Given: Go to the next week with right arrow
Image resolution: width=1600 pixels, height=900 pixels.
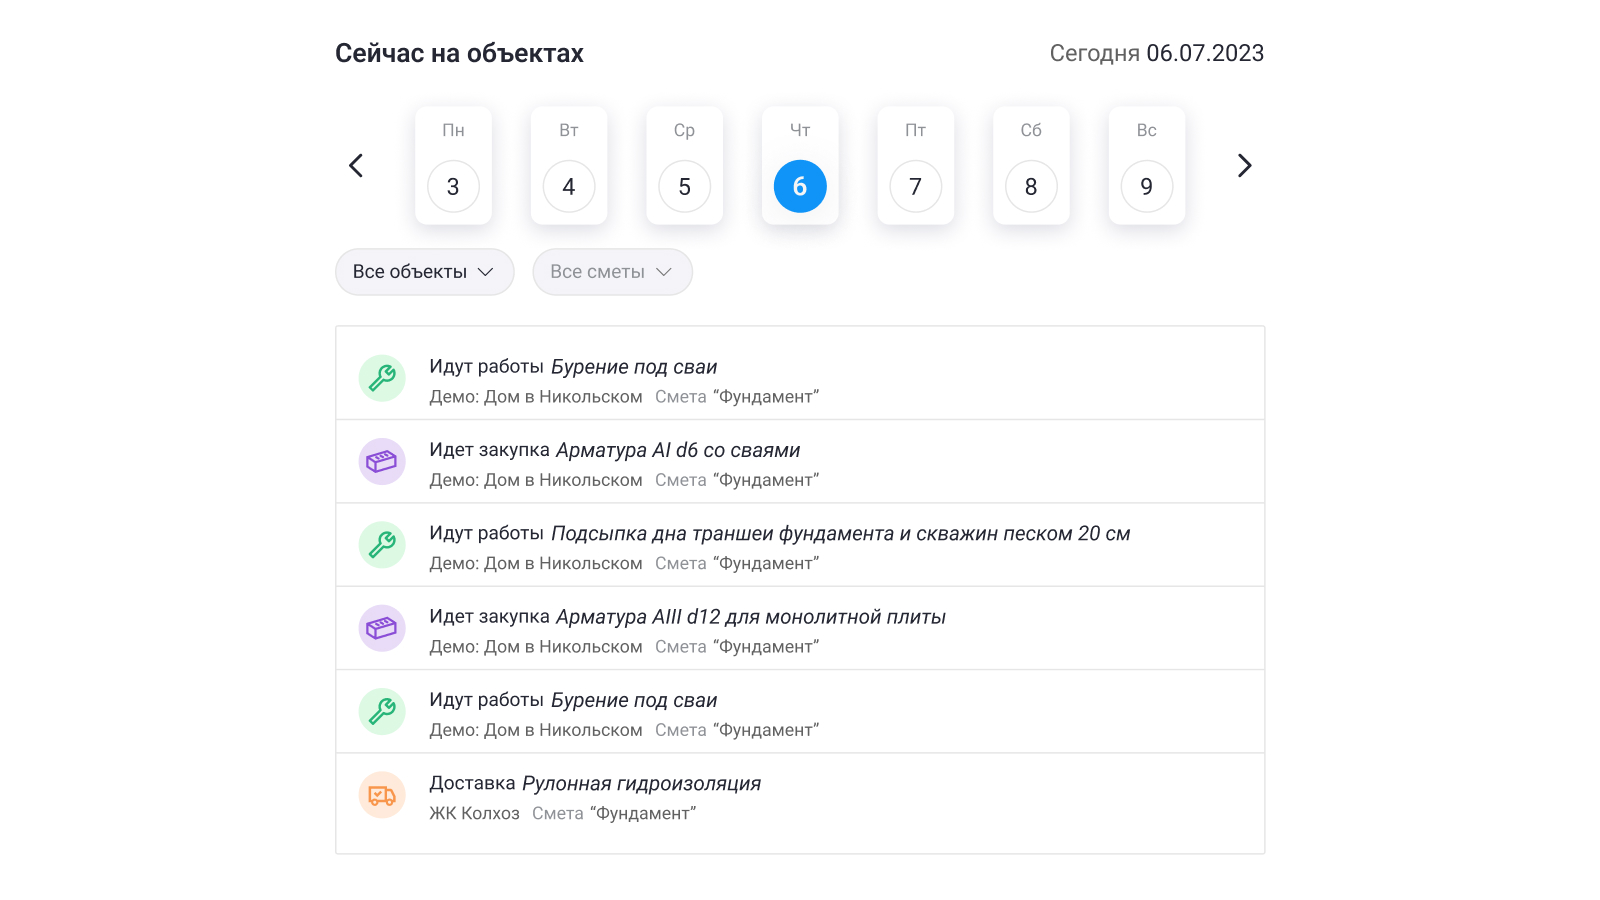Looking at the screenshot, I should point(1244,166).
